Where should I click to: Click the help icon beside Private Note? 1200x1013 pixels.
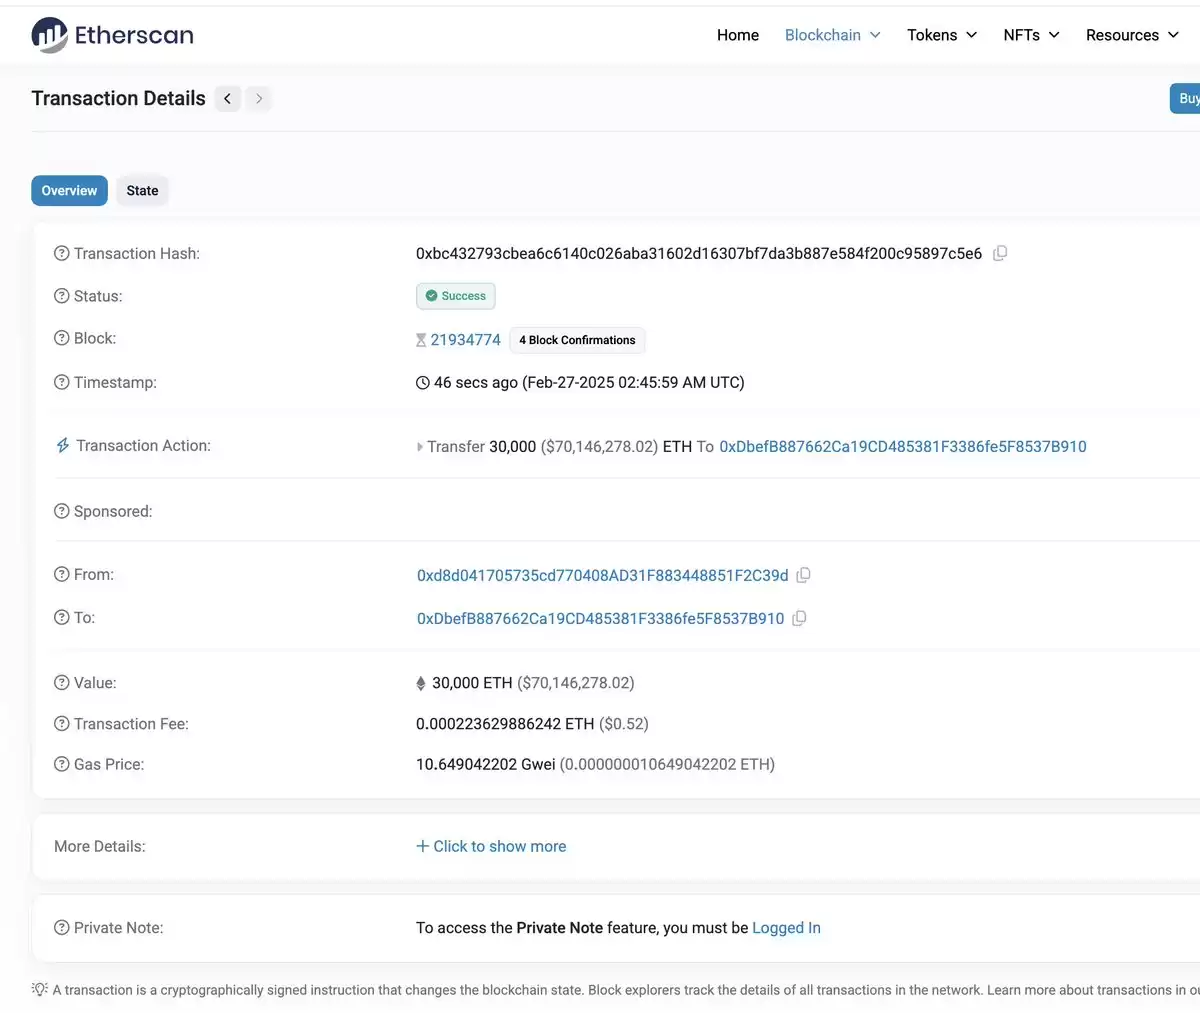(x=62, y=927)
